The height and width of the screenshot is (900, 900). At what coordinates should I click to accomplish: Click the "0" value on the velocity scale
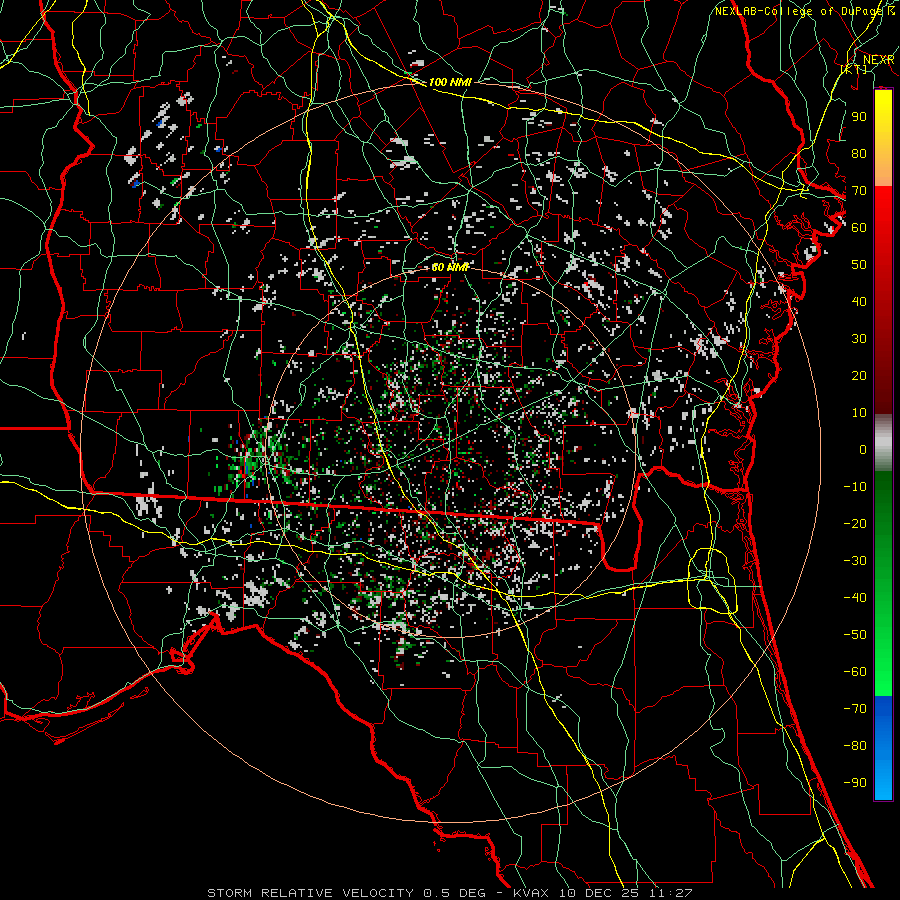863,449
